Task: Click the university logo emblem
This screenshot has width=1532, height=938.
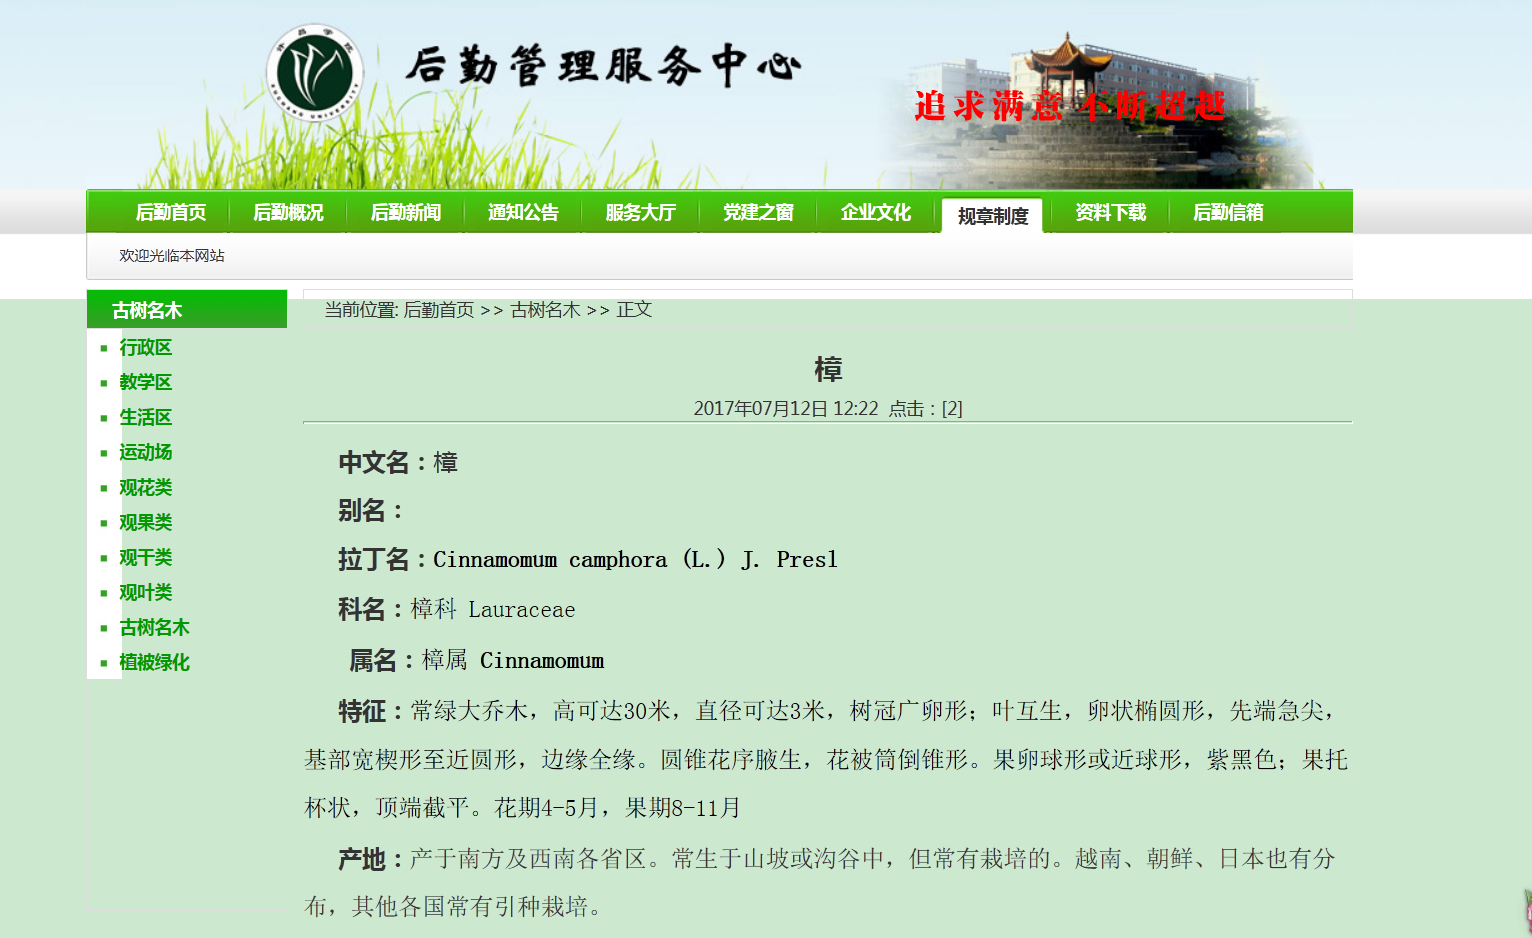Action: point(314,74)
